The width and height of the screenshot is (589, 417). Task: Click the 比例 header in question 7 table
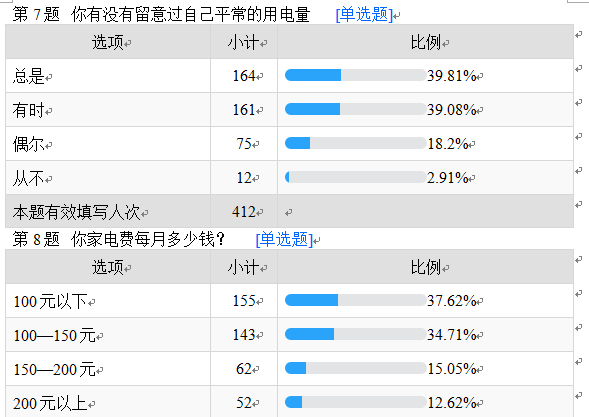pos(425,42)
